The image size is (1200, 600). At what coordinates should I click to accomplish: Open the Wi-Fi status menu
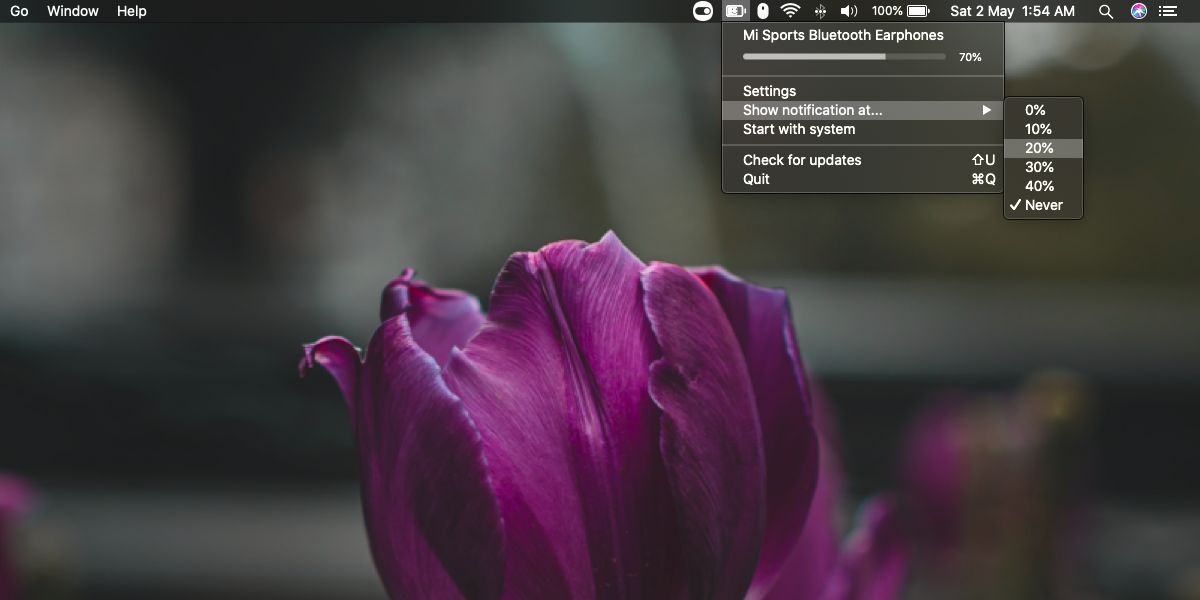tap(791, 11)
